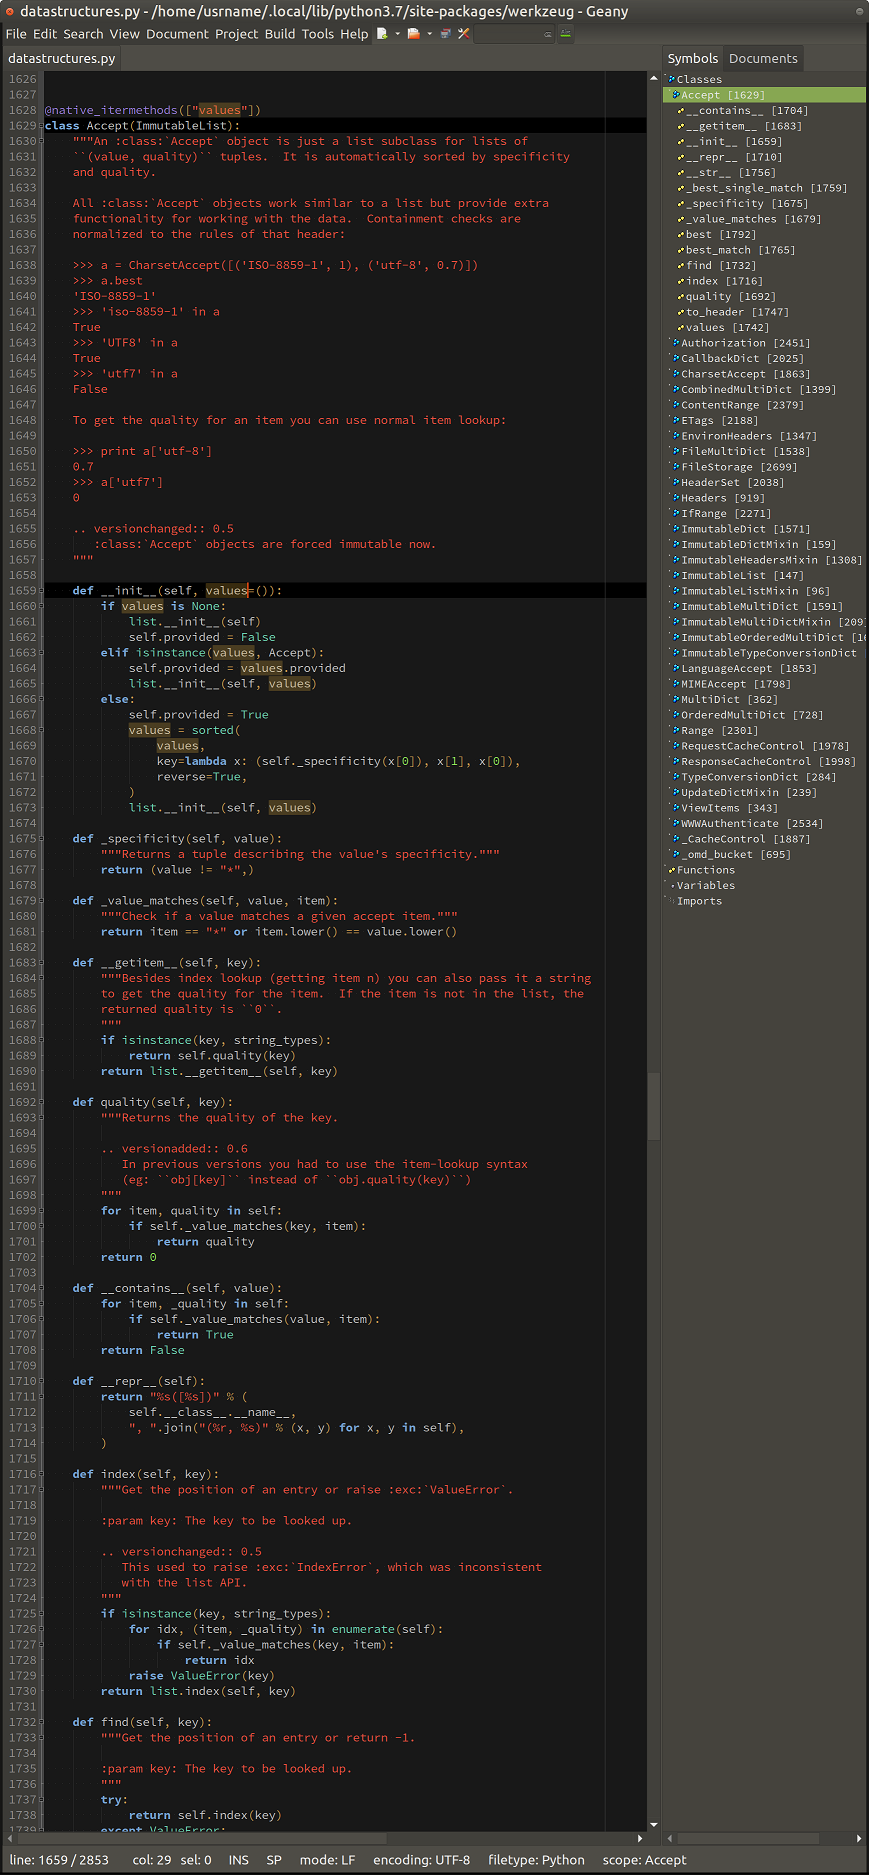
Task: Select OrderedMultiDict [728] class entry
Action: tap(752, 715)
